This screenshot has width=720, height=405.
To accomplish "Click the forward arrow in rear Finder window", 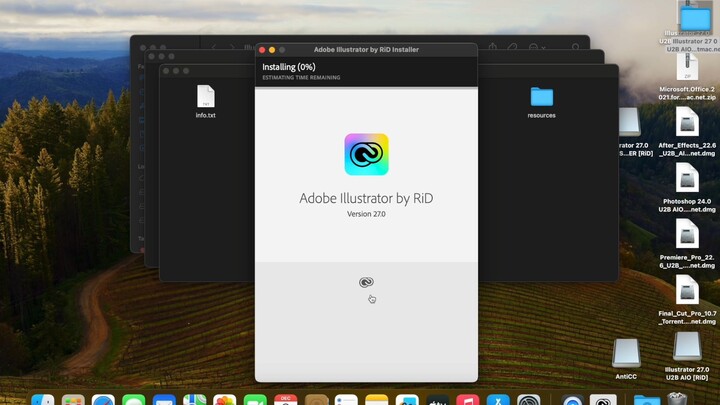I will [232, 47].
